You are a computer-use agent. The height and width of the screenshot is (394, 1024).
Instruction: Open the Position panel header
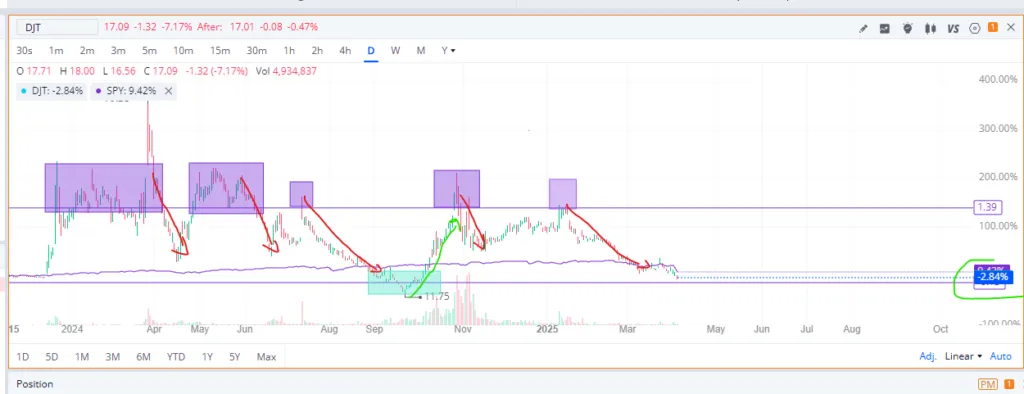pyautogui.click(x=35, y=384)
